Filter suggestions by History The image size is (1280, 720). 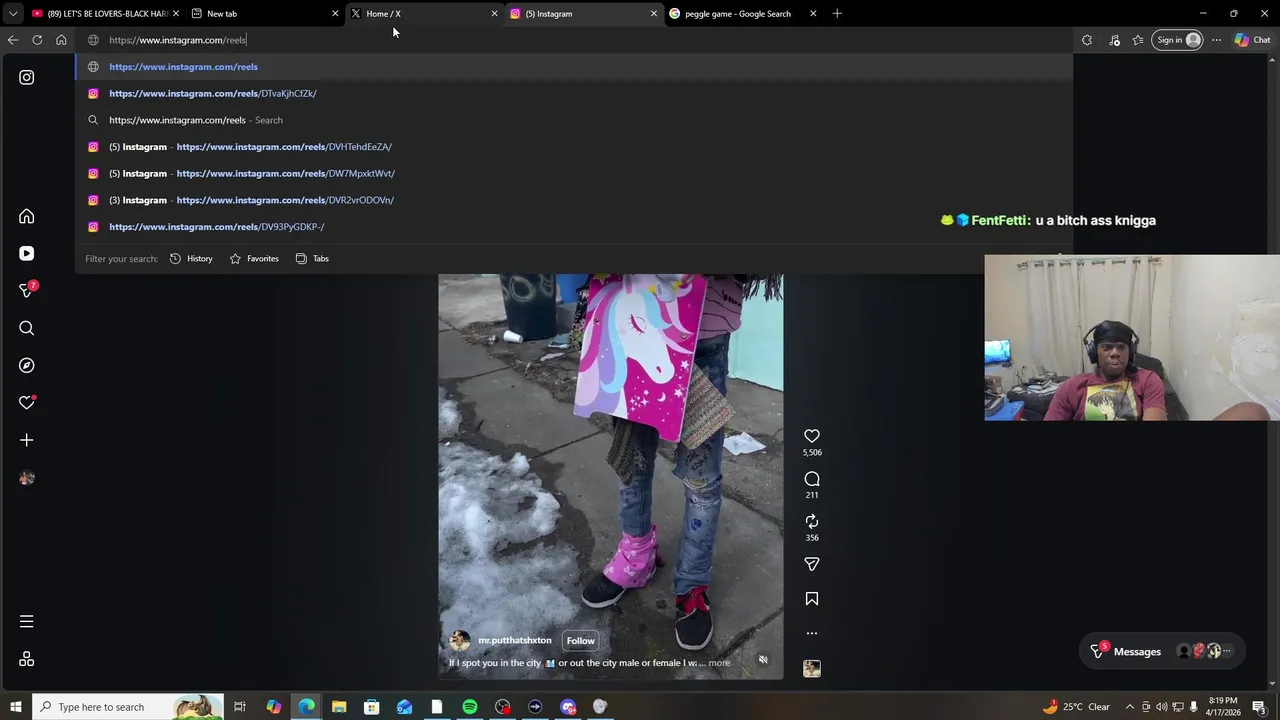coord(191,259)
